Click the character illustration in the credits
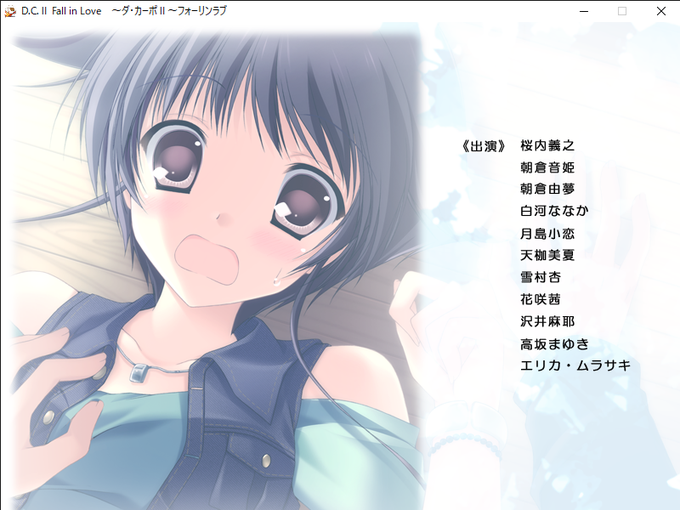The width and height of the screenshot is (680, 510). pyautogui.click(x=215, y=269)
